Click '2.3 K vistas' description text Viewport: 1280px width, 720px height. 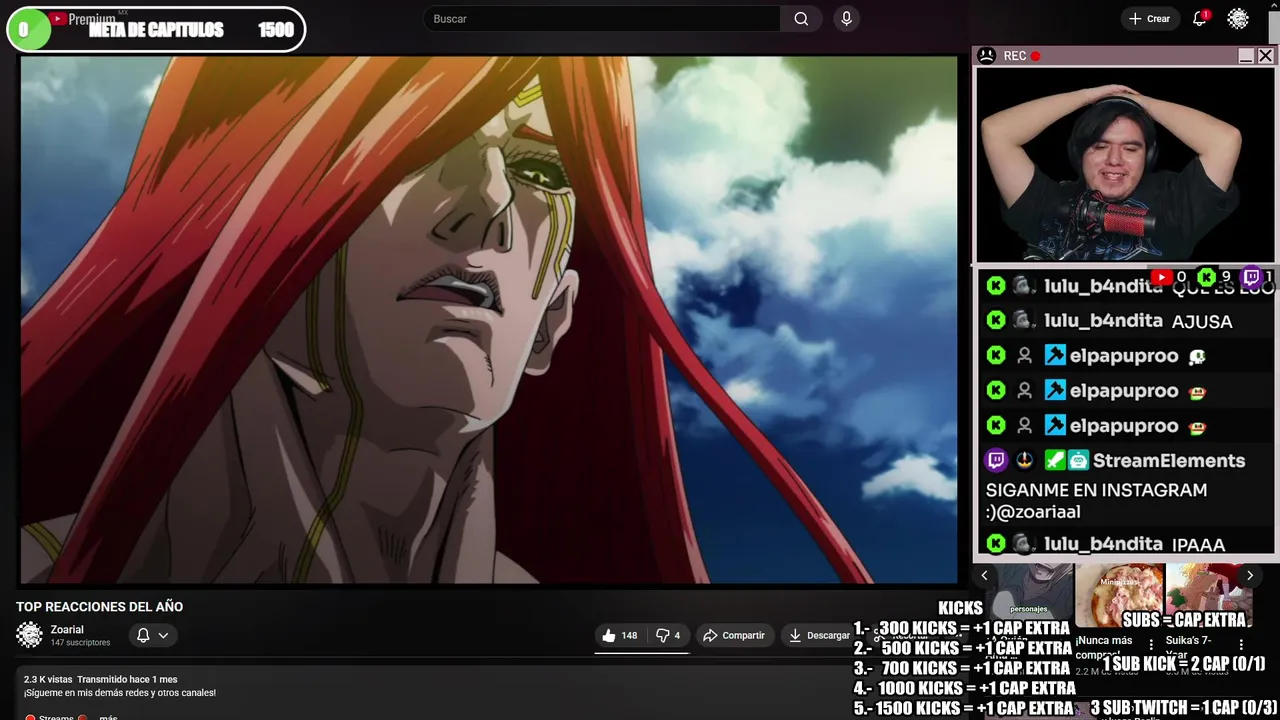[48, 680]
